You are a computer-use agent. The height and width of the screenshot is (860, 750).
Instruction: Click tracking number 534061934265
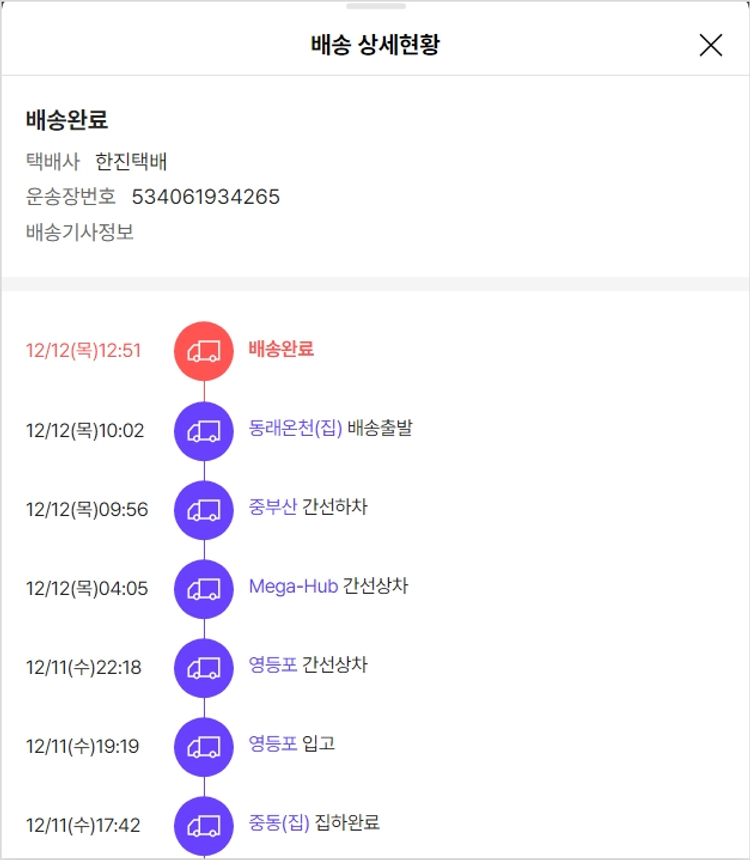click(206, 197)
